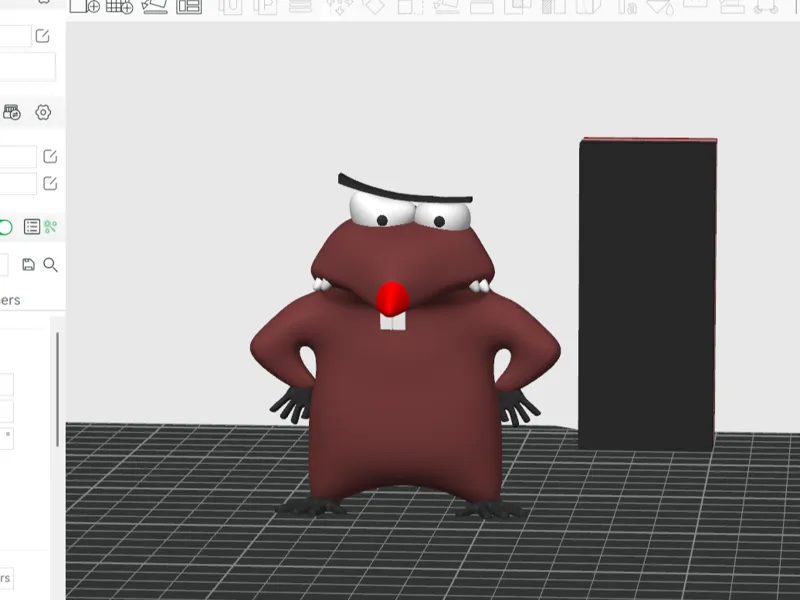
Task: Open the Mesh boolean tool
Action: coord(517,6)
